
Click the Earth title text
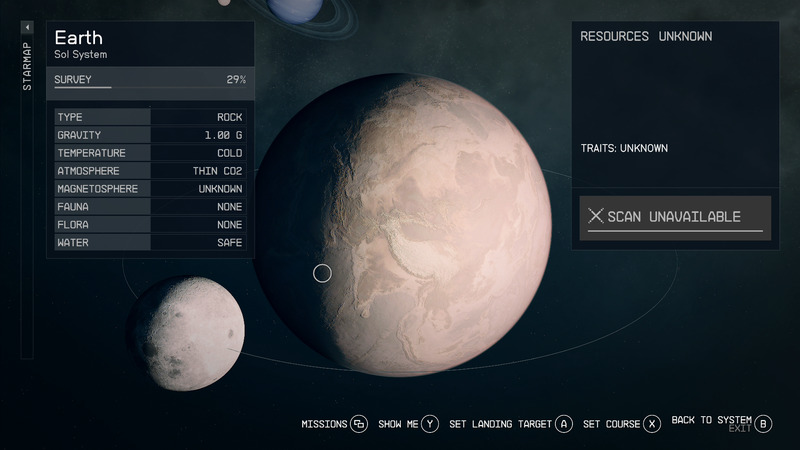coord(79,38)
